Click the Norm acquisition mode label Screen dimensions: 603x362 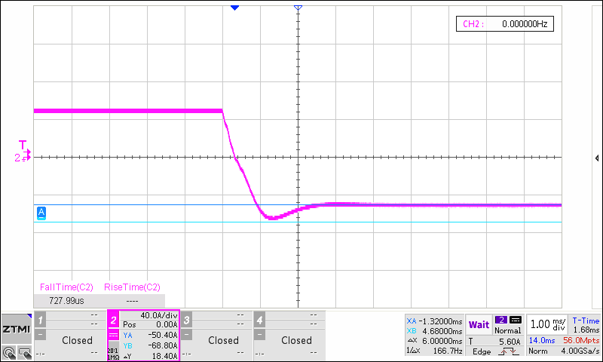pos(538,351)
